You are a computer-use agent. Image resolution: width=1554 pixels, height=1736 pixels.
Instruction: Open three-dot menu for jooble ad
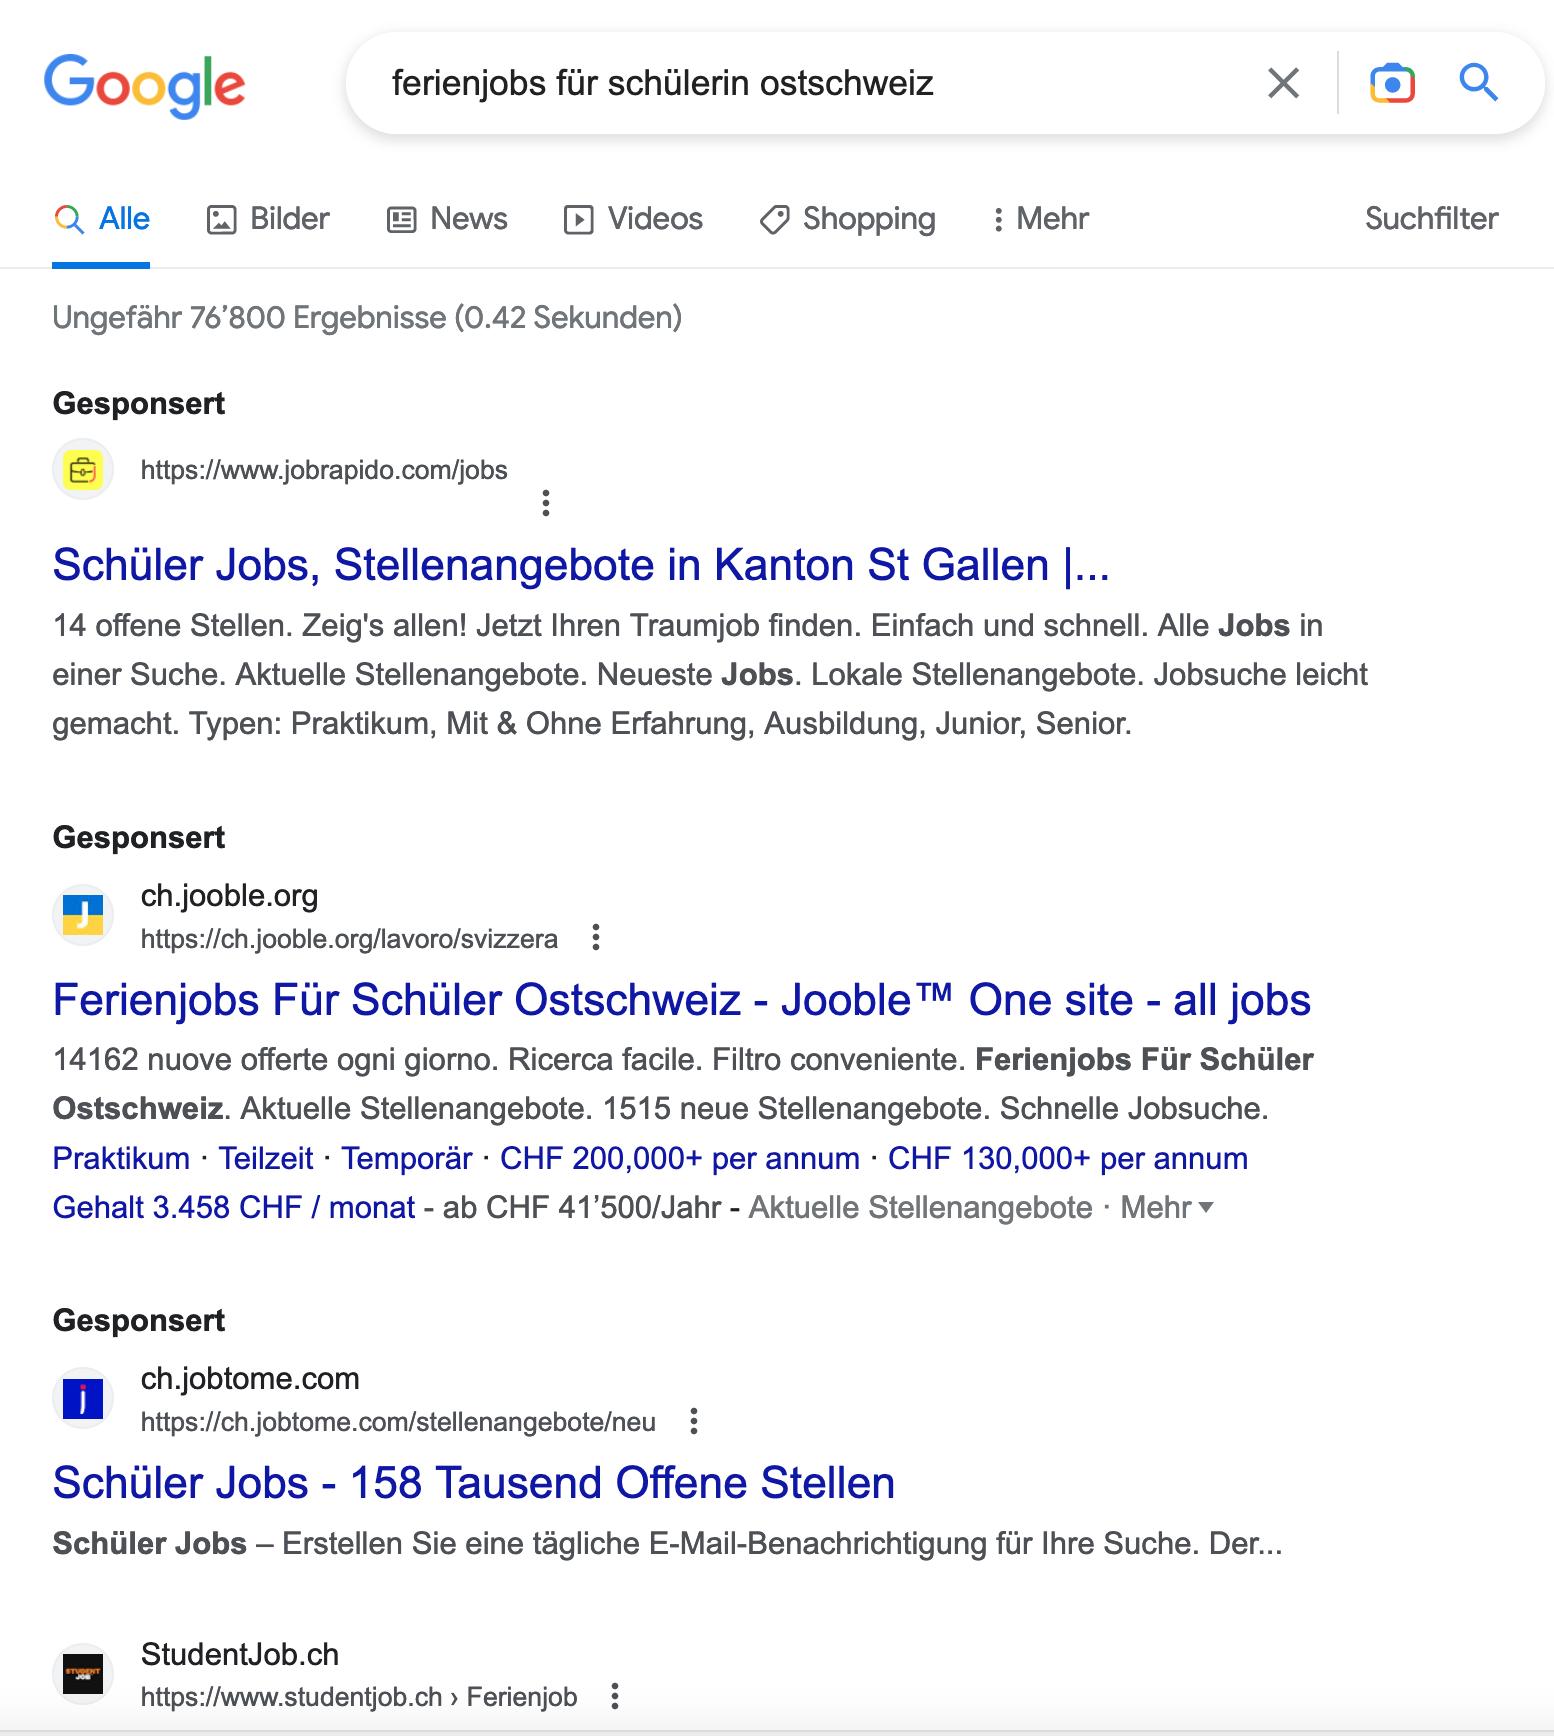point(596,938)
